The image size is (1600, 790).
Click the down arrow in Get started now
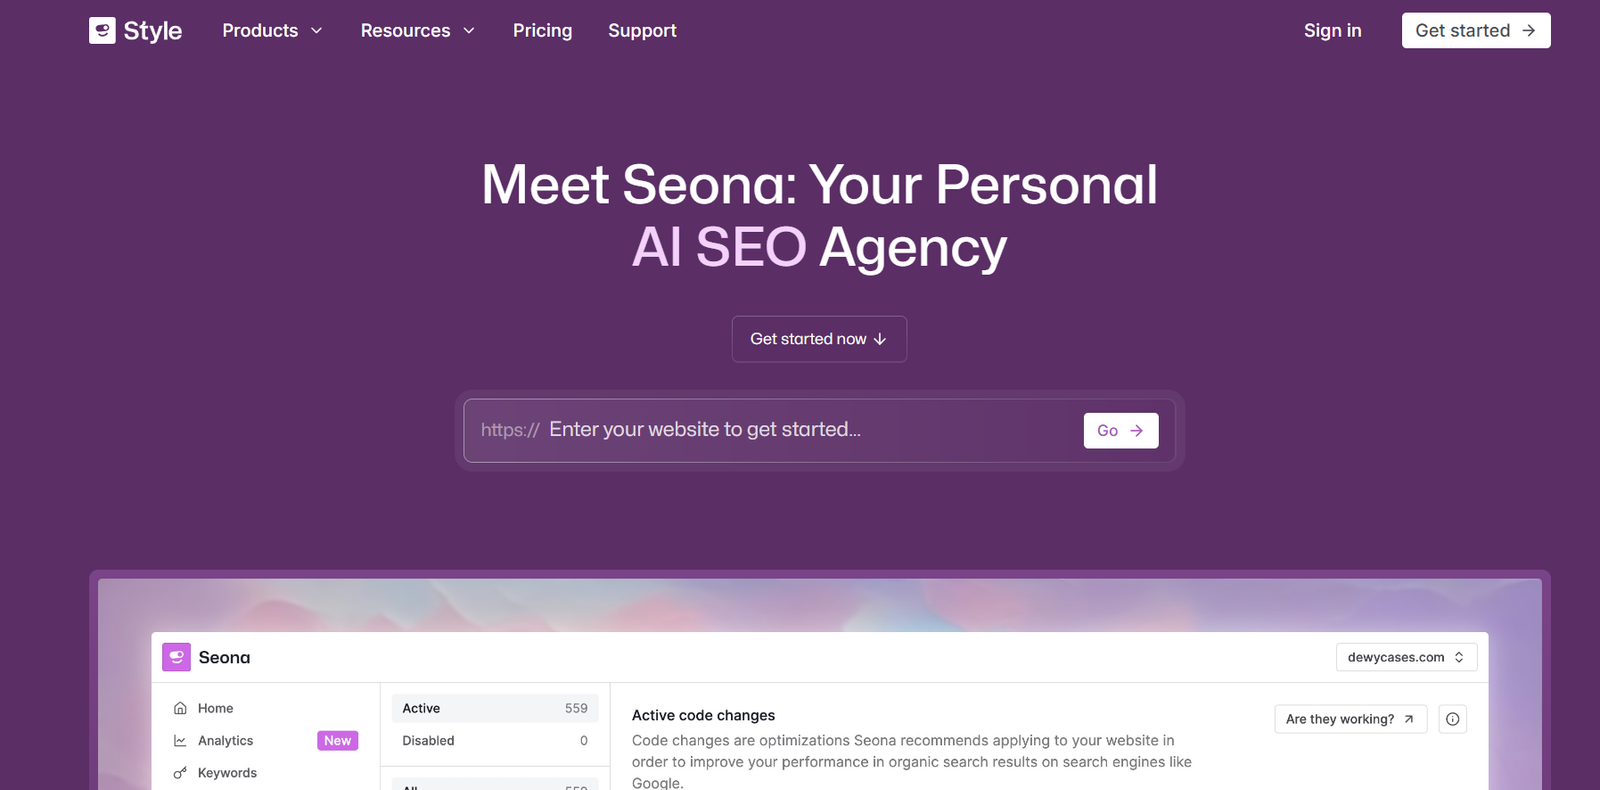880,340
